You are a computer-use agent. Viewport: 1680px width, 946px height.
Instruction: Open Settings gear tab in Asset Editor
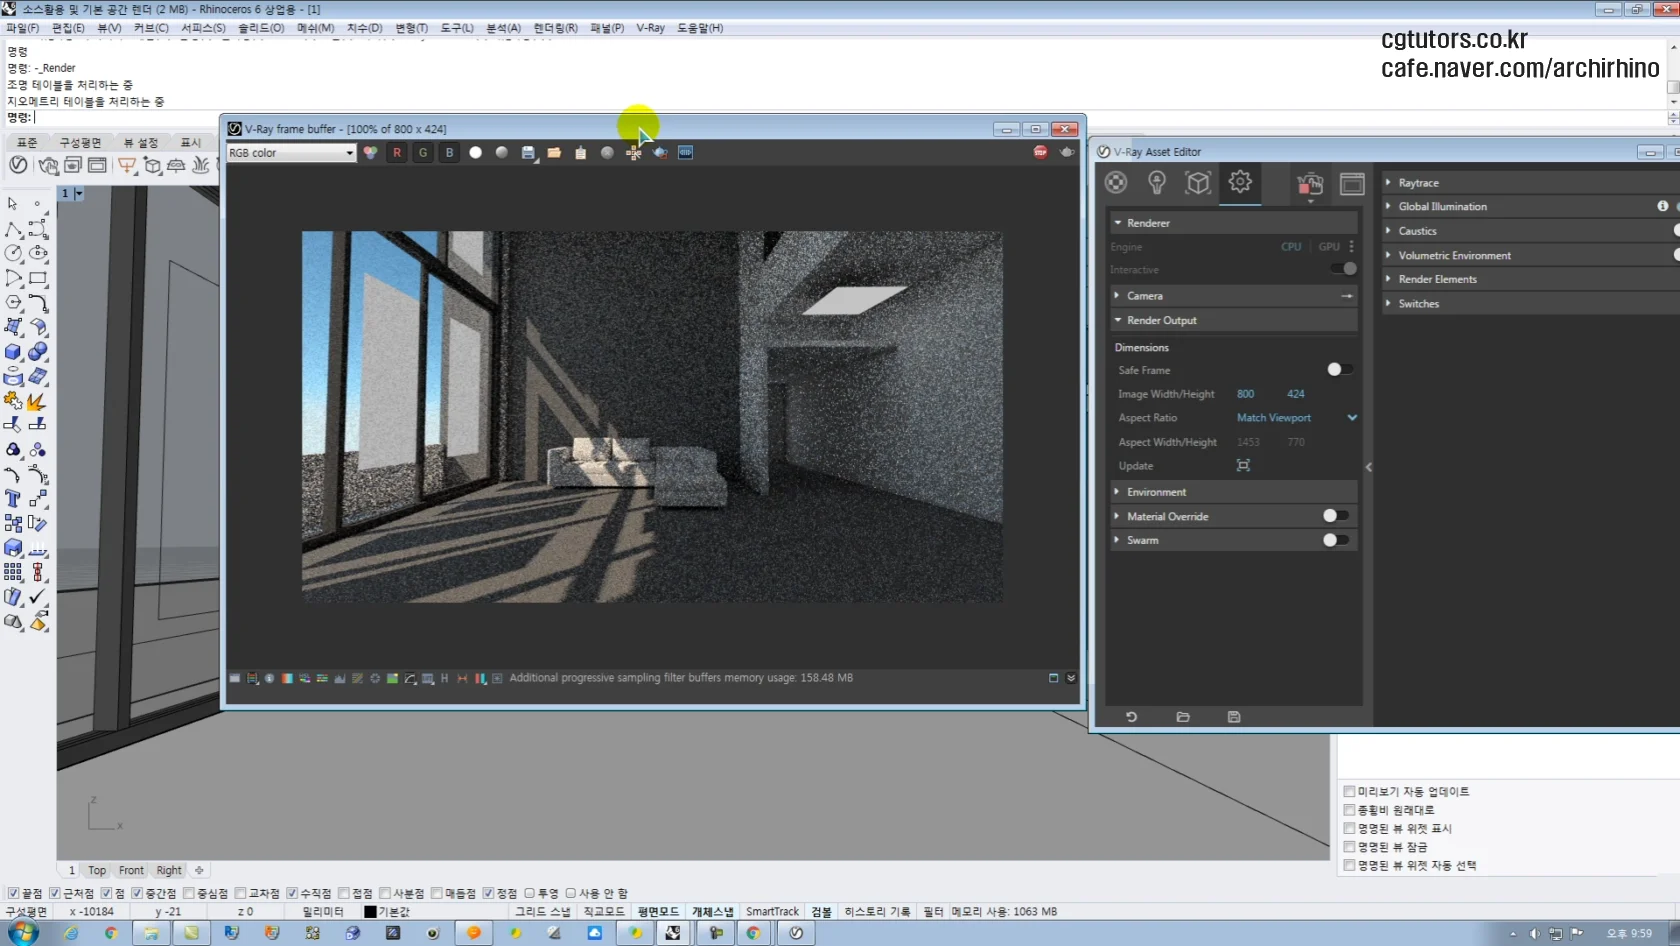1240,182
